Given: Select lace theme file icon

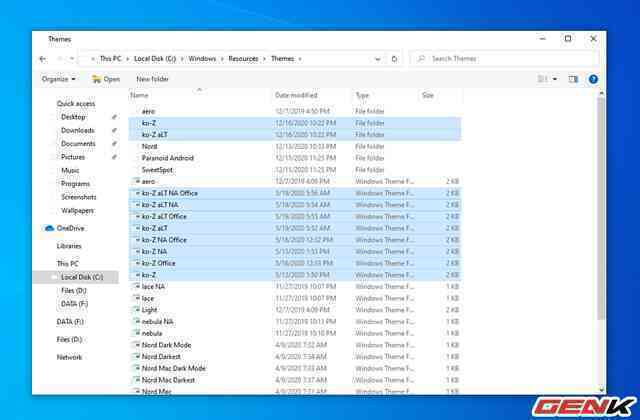Looking at the screenshot, I should point(137,298).
